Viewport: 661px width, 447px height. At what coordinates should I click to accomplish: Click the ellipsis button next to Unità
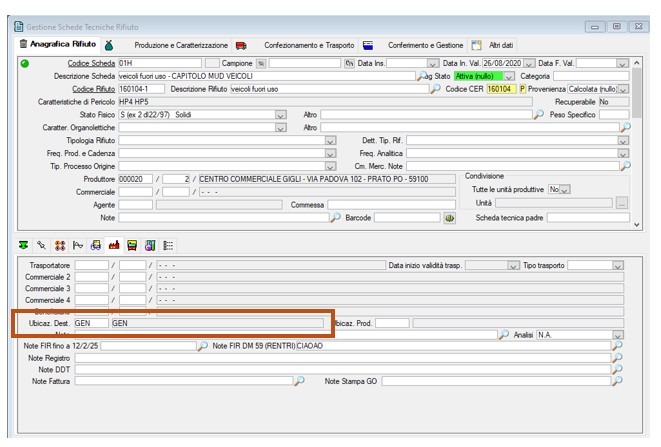click(622, 203)
